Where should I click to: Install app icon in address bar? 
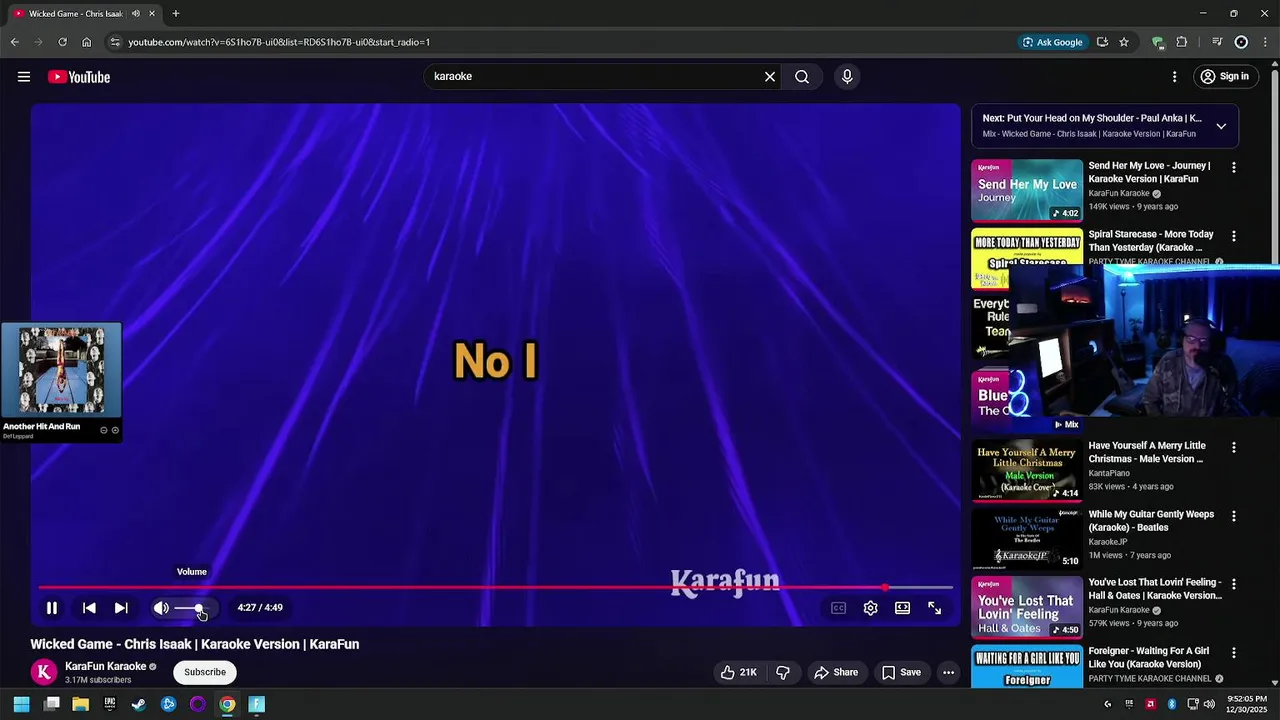(1102, 42)
